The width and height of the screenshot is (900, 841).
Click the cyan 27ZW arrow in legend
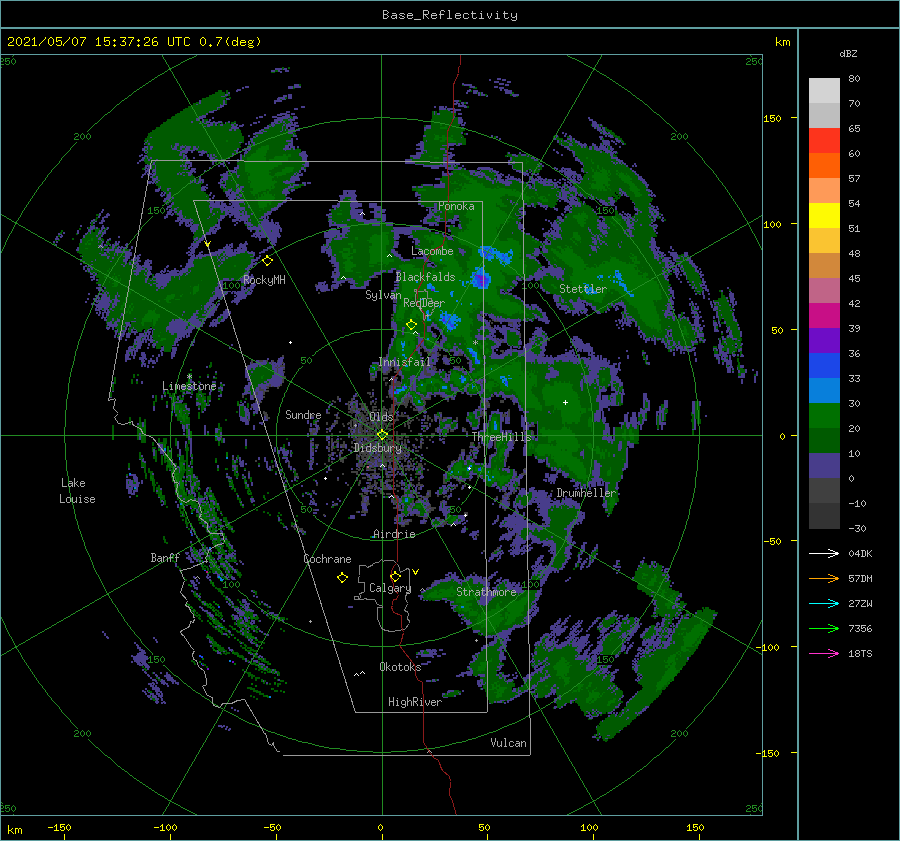click(x=824, y=603)
